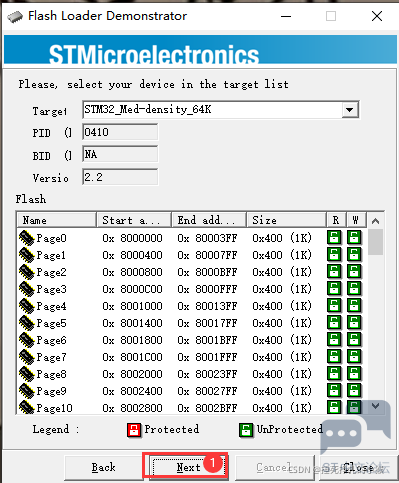Click the flash list scroll down arrow

point(375,406)
